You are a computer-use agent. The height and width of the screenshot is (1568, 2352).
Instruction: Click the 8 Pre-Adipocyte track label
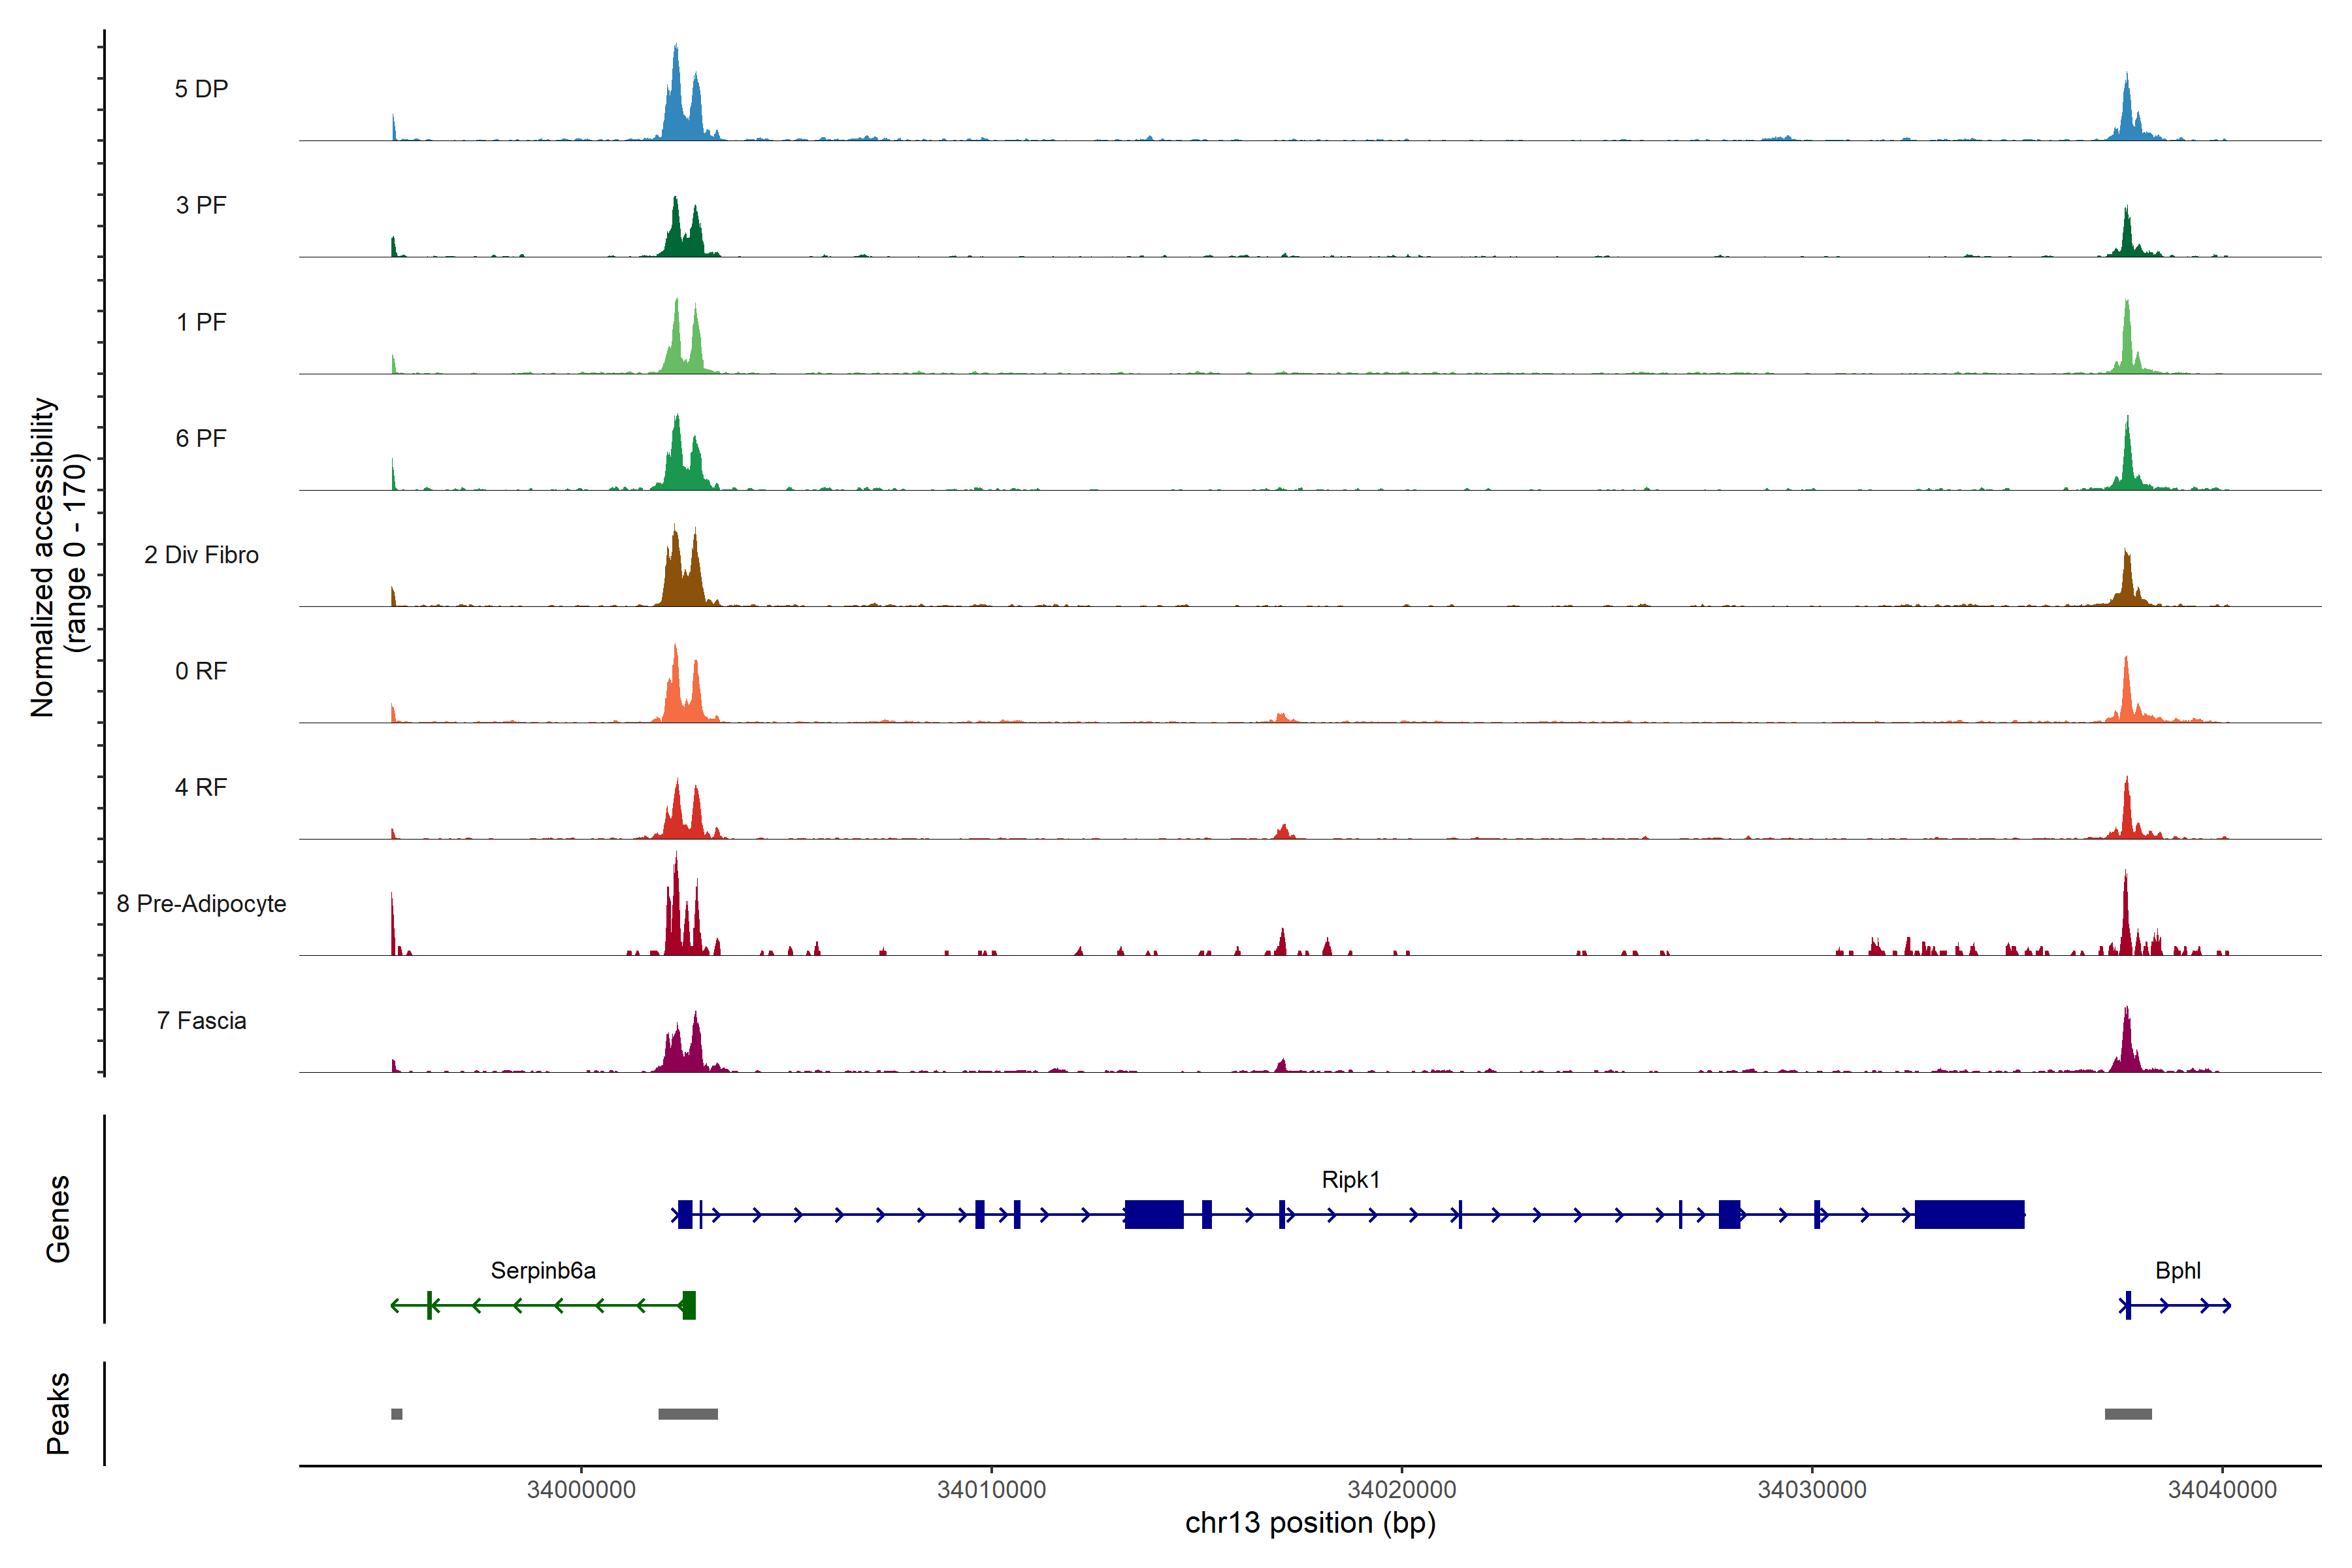201,904
